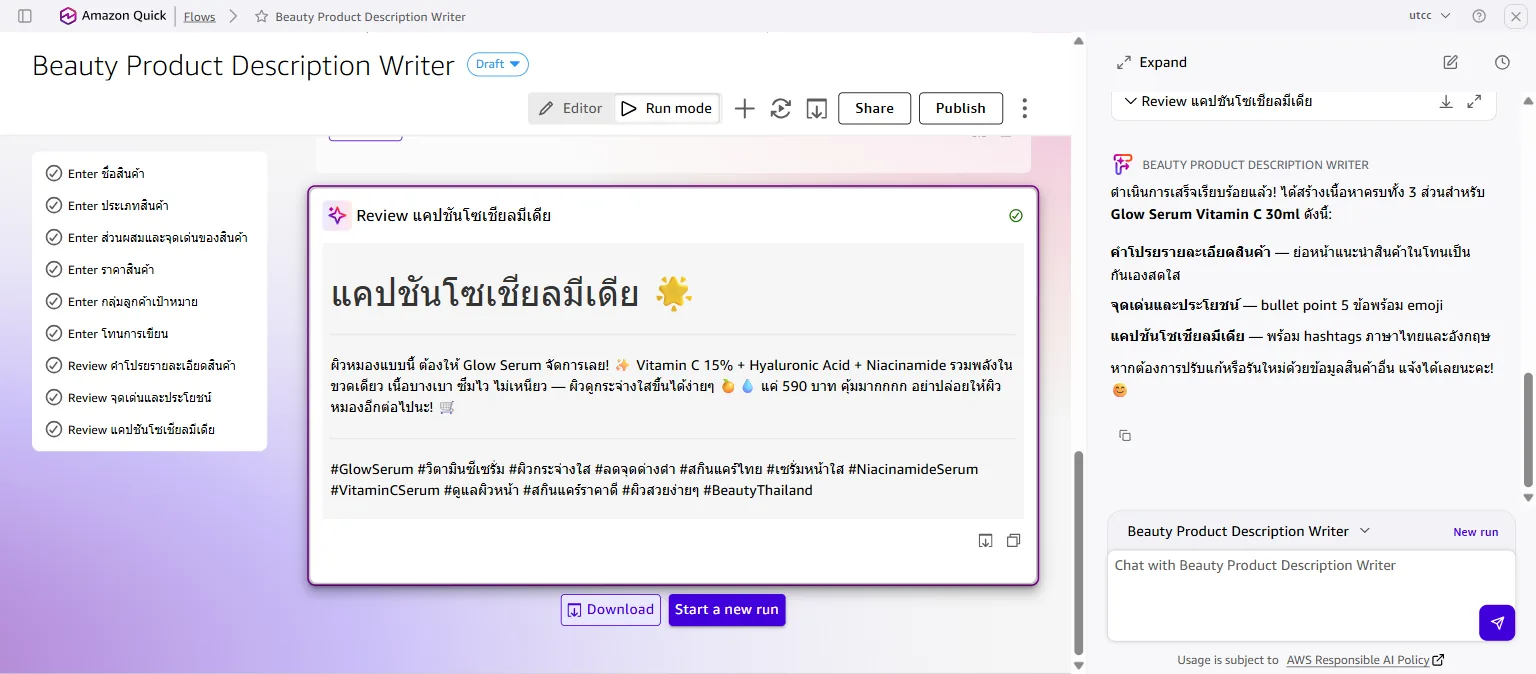Open Amazon Quick home logo
Viewport: 1536px width, 674px height.
point(112,16)
